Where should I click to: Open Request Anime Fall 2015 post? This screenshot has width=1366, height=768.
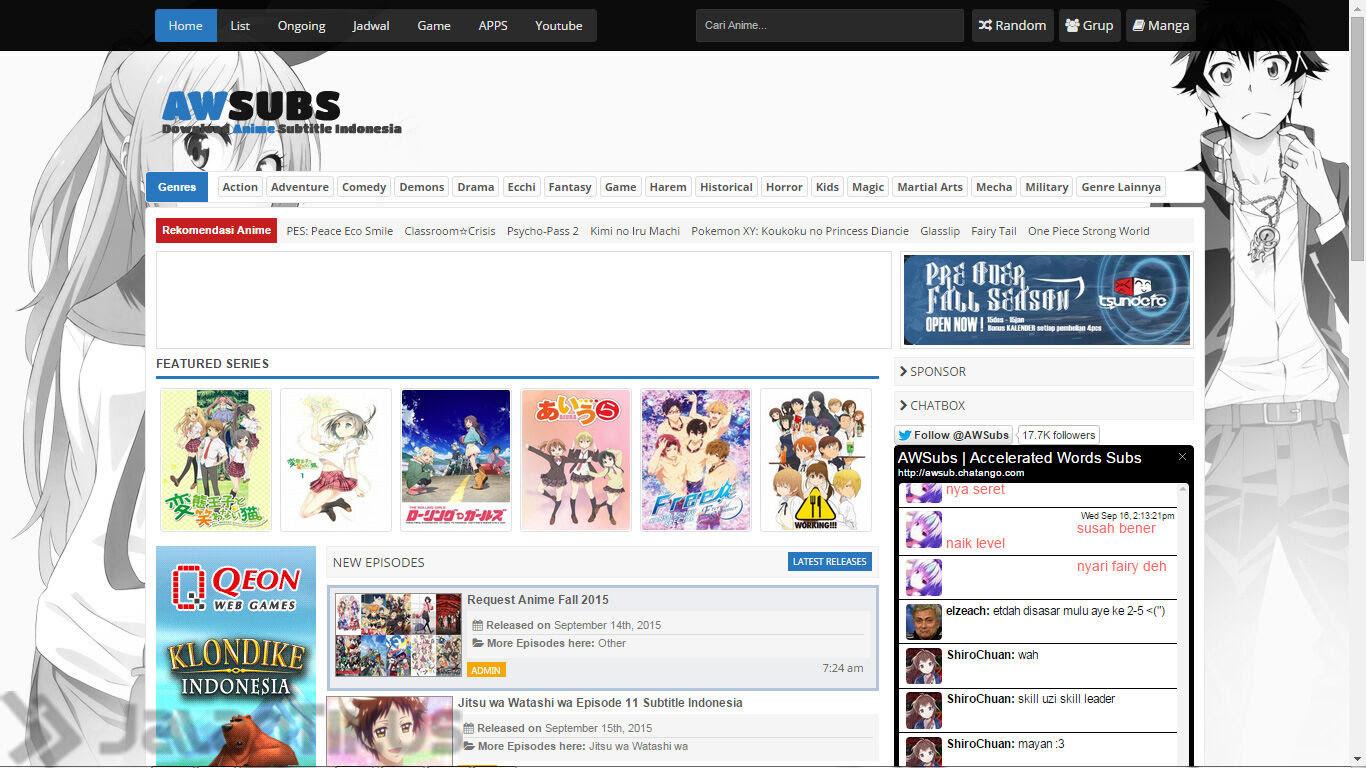[538, 600]
